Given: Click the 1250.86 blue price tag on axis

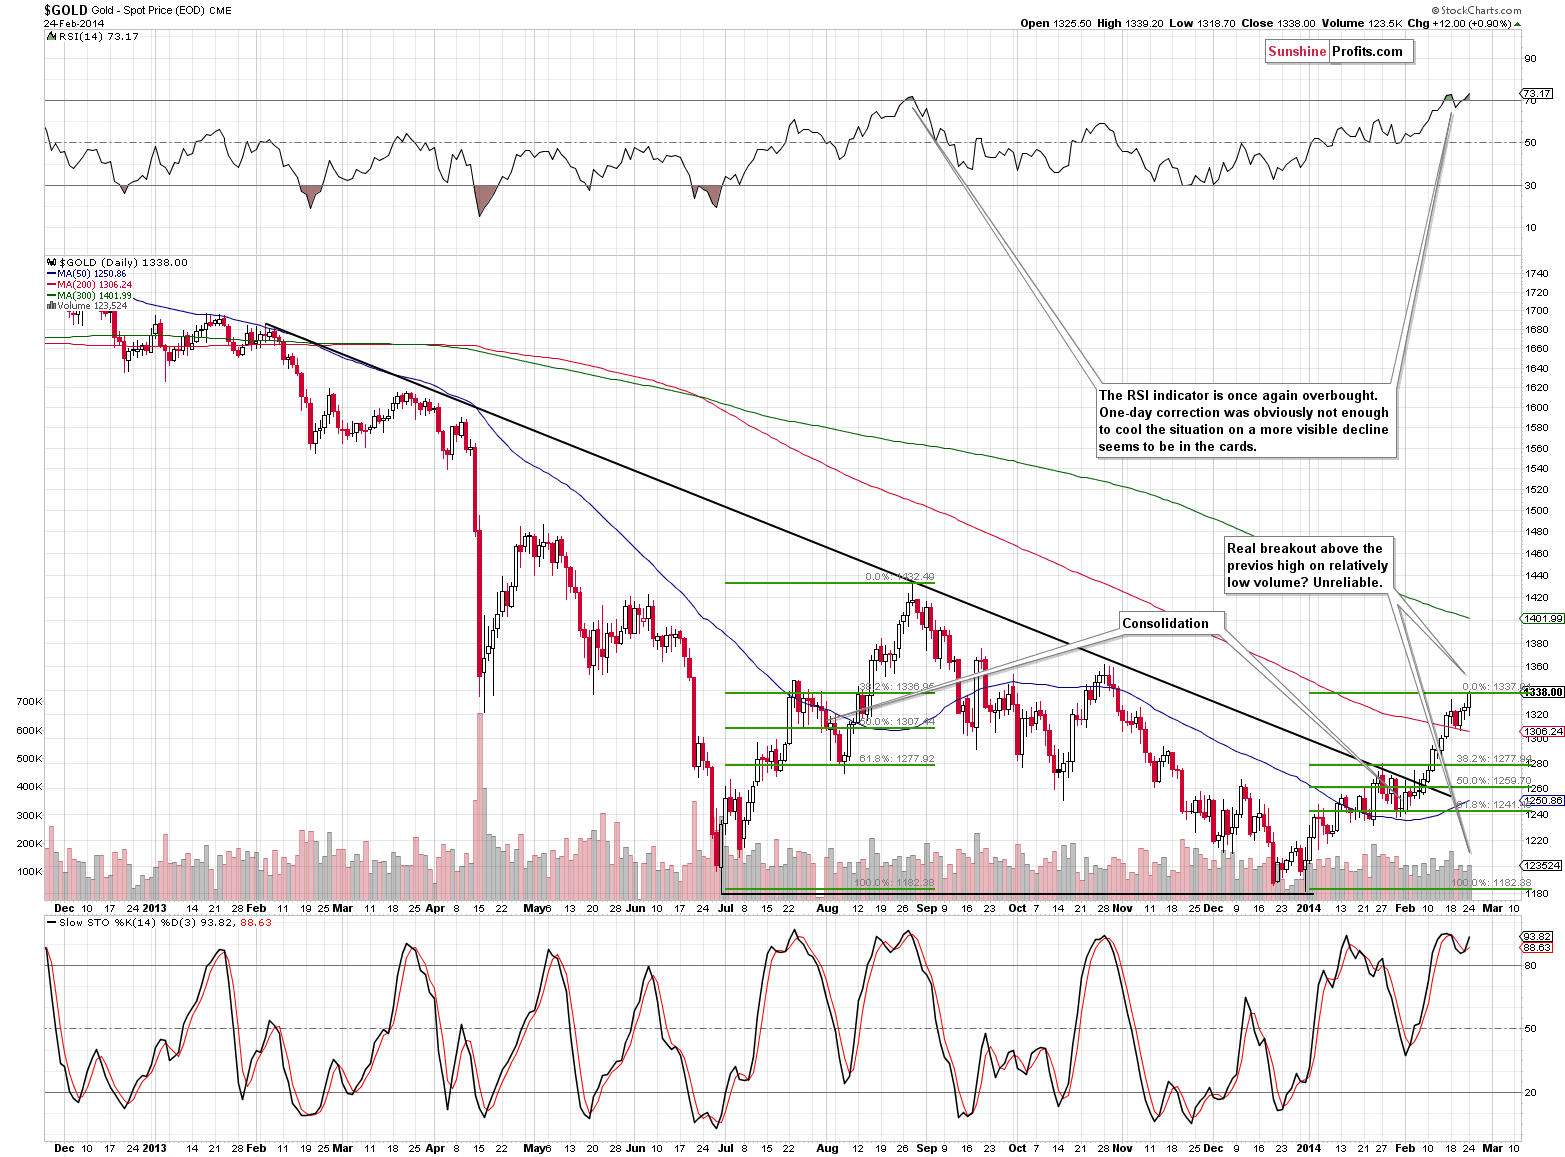Looking at the screenshot, I should [1544, 800].
